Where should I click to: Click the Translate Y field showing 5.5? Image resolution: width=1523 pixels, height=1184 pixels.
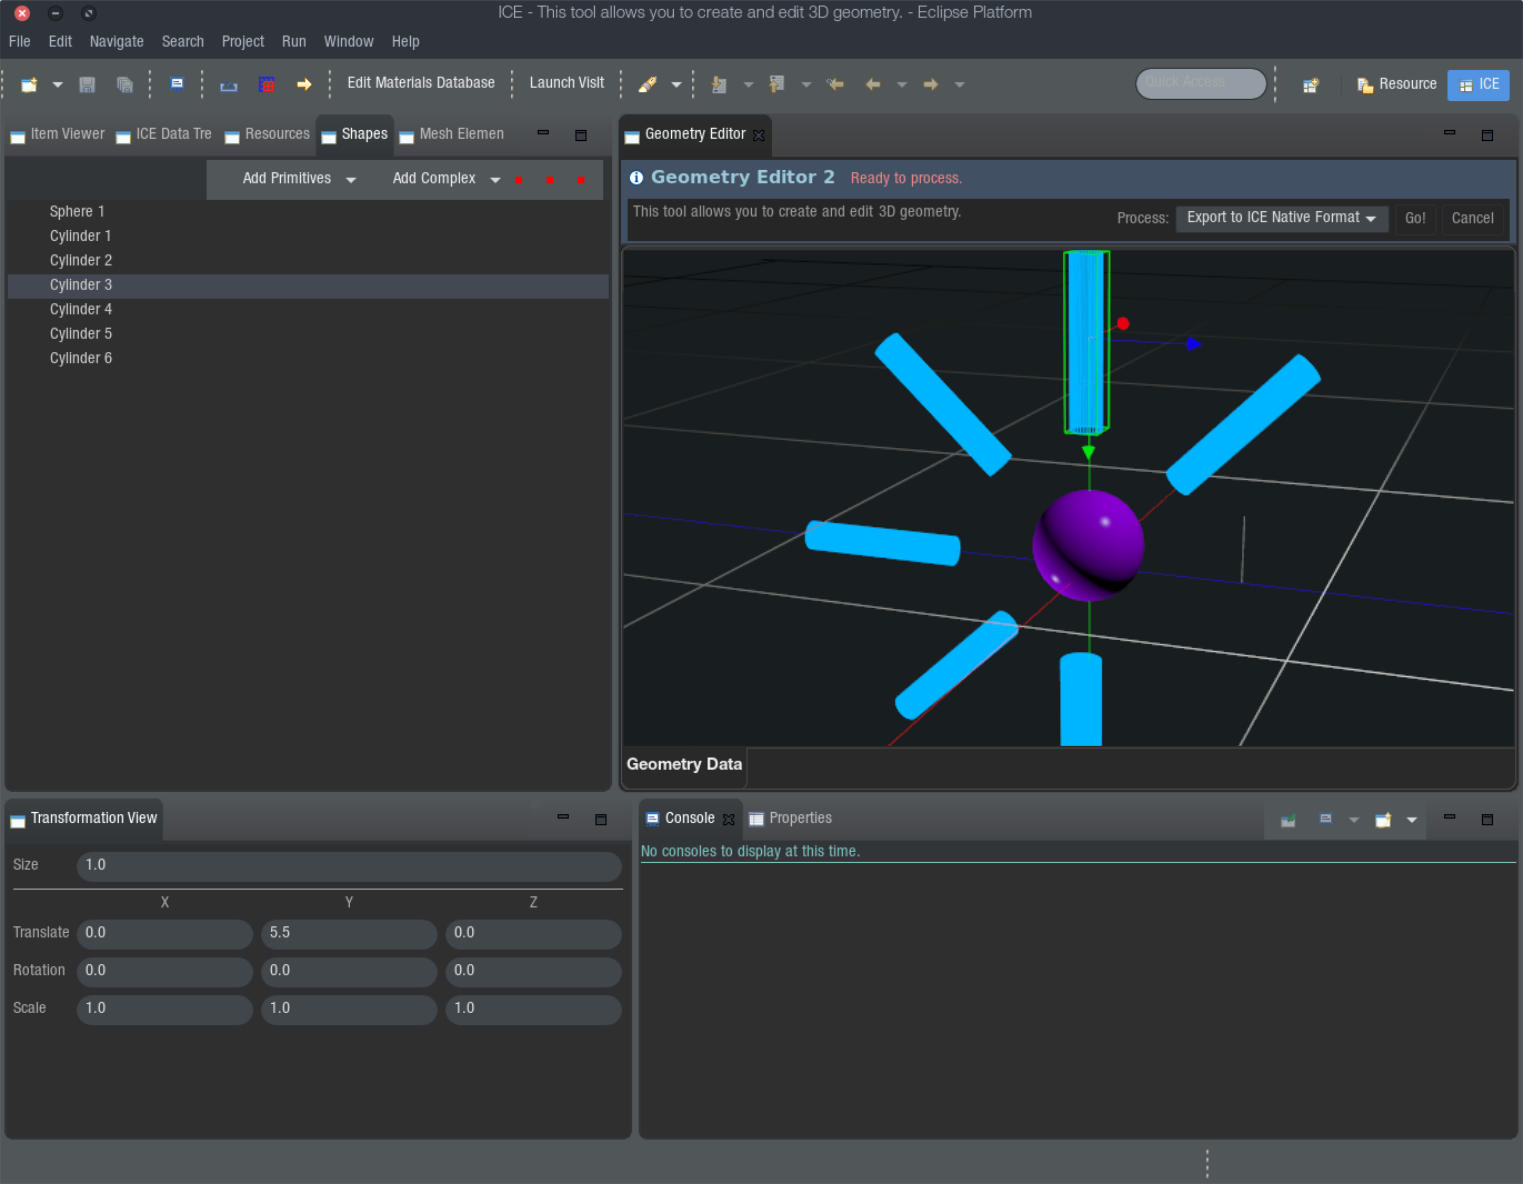pos(349,934)
